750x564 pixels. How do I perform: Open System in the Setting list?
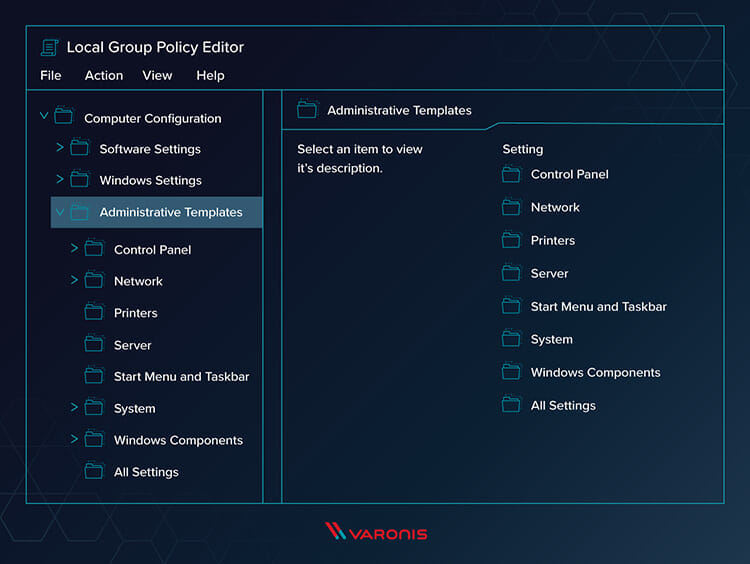[x=551, y=340]
